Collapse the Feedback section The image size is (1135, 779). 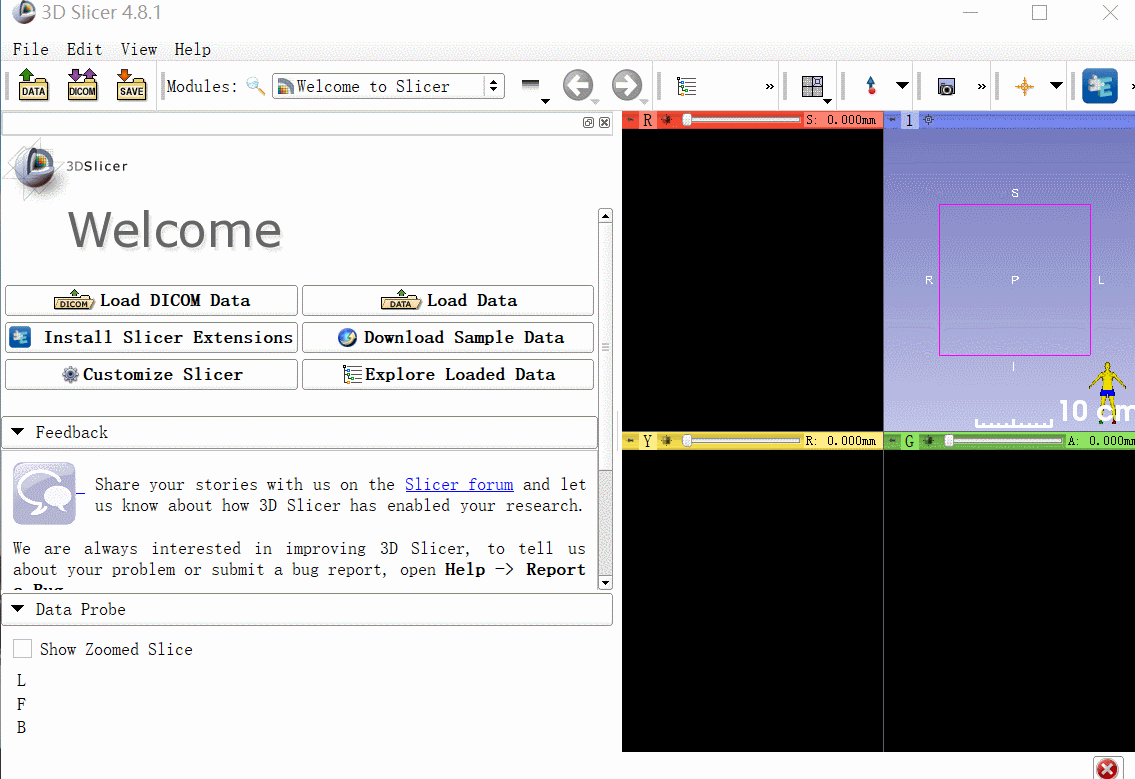click(x=17, y=432)
